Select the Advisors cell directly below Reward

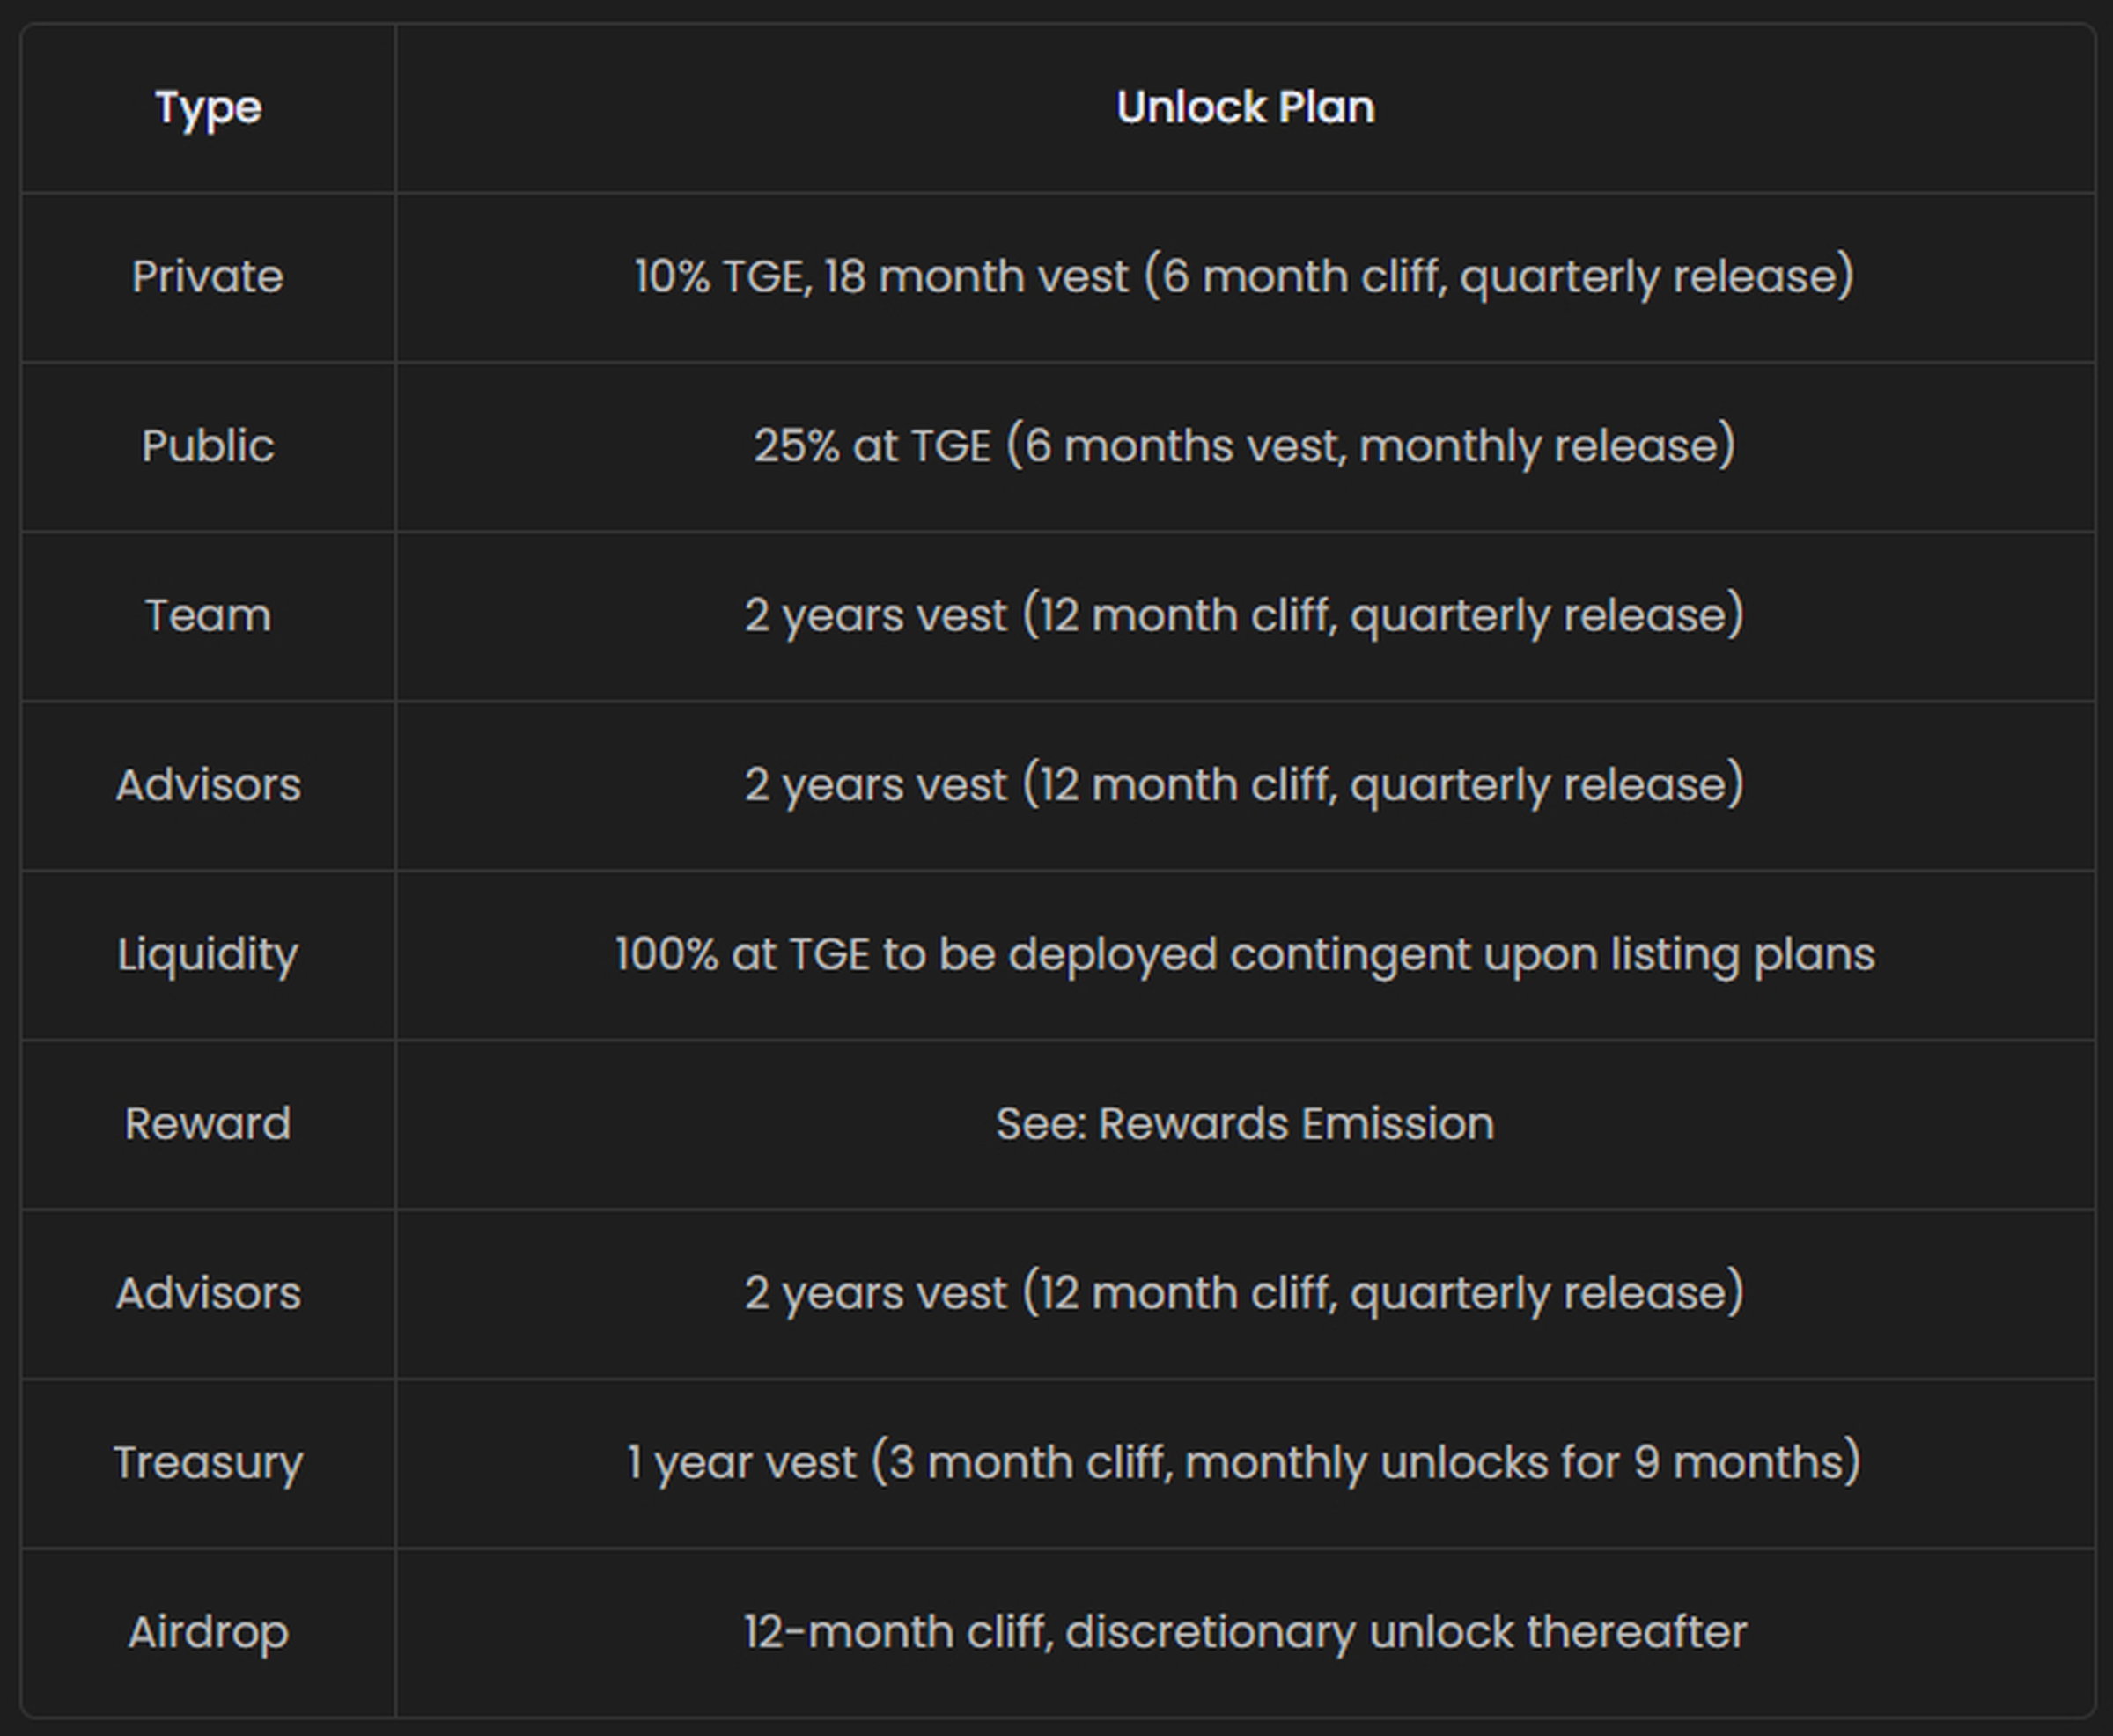208,1294
